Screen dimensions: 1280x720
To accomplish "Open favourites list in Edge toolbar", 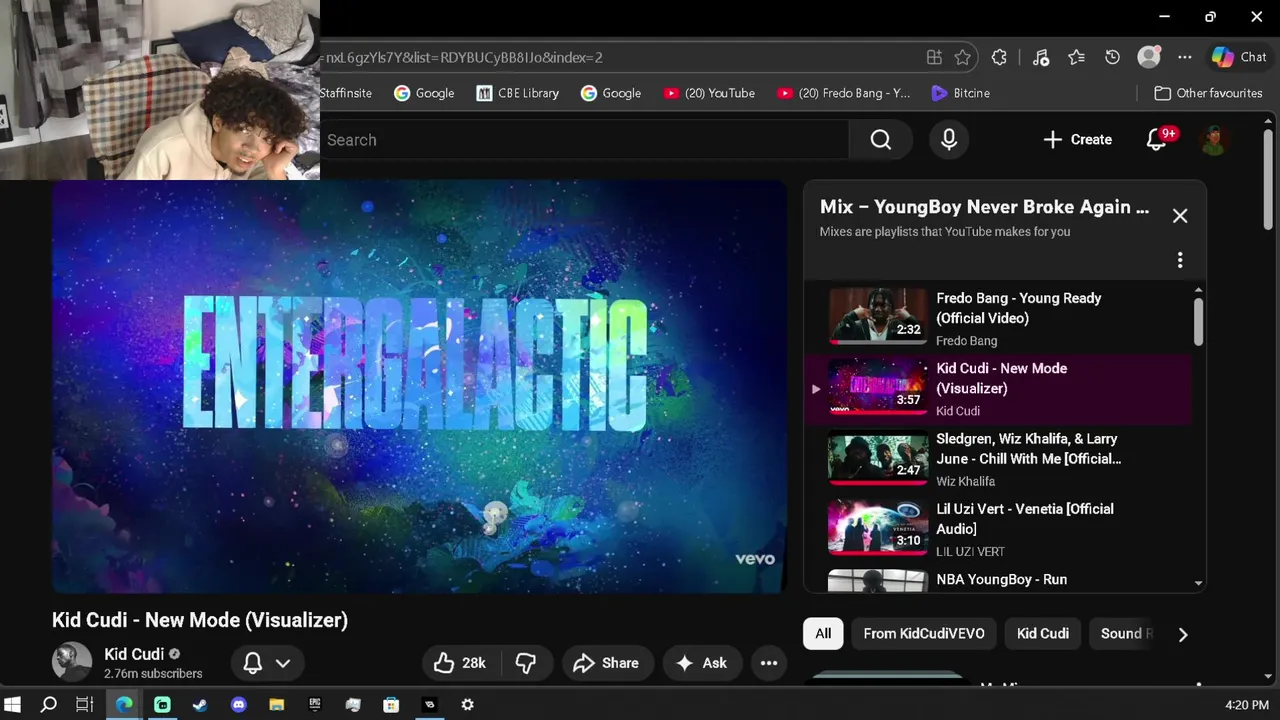I will coord(1076,58).
